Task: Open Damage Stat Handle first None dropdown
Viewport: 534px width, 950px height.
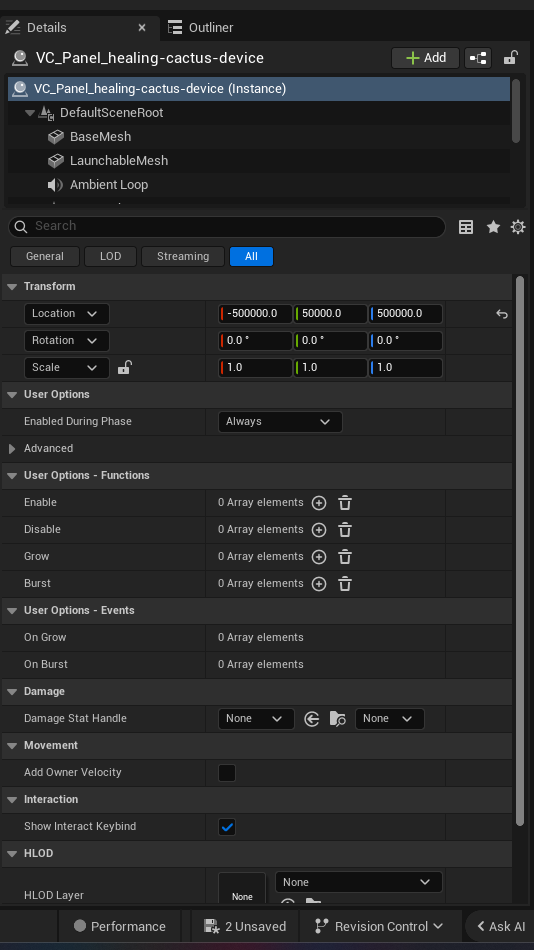Action: pyautogui.click(x=256, y=719)
